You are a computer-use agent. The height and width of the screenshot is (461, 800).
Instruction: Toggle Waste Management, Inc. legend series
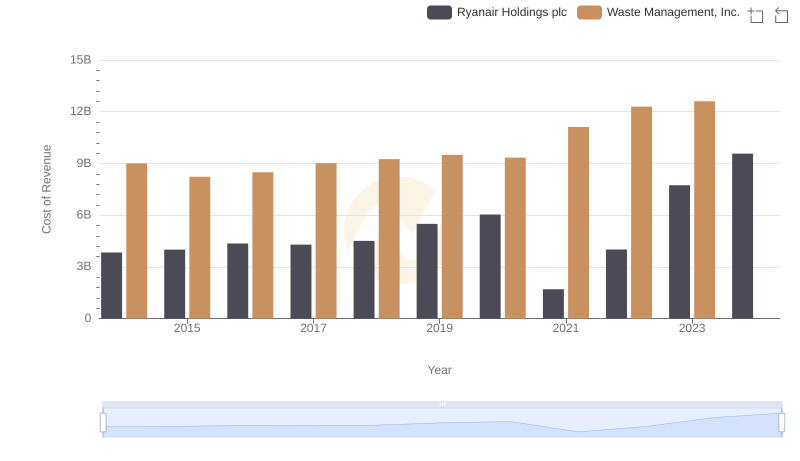tap(658, 12)
